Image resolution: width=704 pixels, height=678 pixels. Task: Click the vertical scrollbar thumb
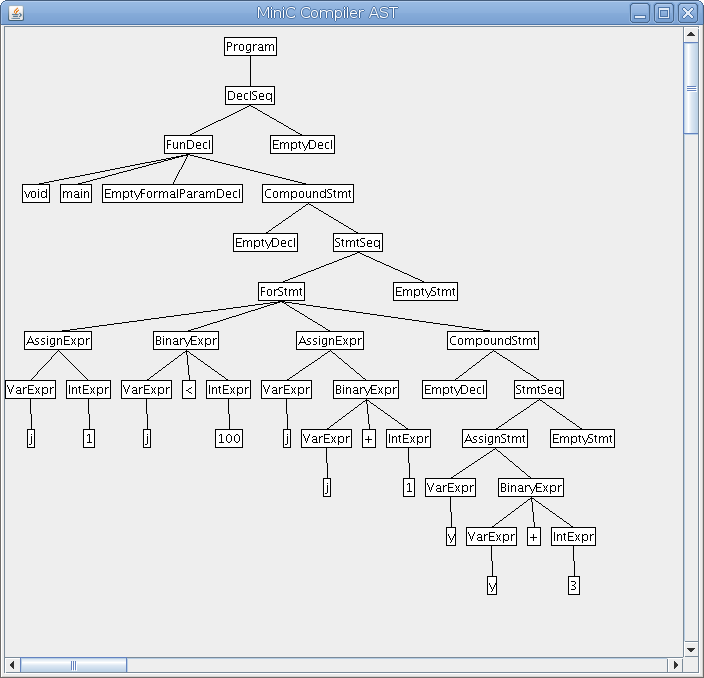[690, 88]
